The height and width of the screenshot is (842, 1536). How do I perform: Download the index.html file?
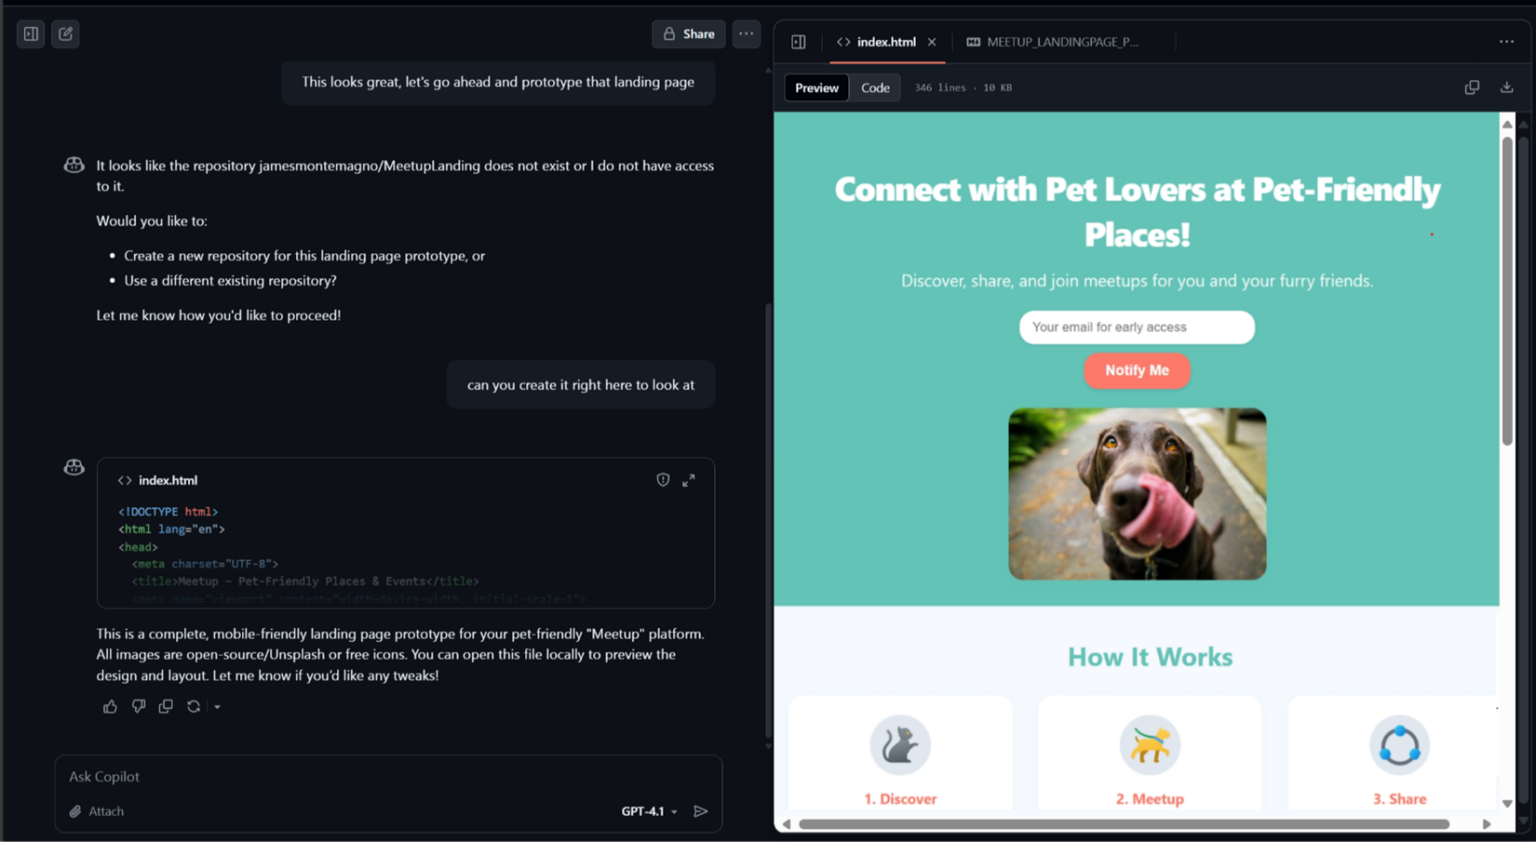(1506, 88)
